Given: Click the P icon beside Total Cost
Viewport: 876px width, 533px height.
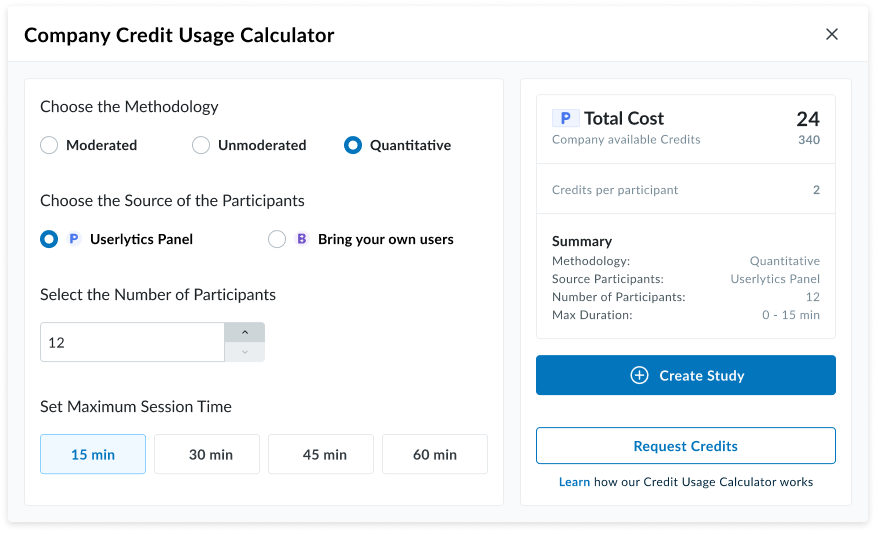Looking at the screenshot, I should (565, 118).
